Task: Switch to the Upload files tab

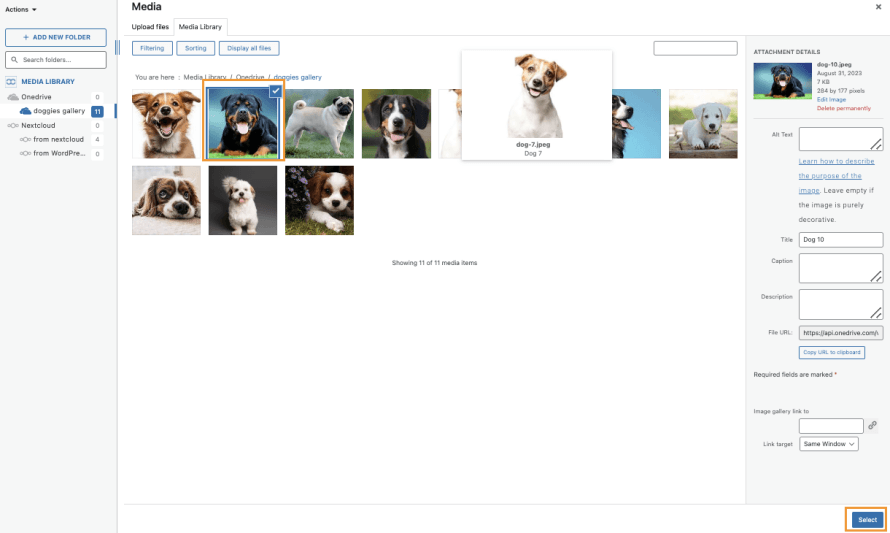Action: (150, 27)
